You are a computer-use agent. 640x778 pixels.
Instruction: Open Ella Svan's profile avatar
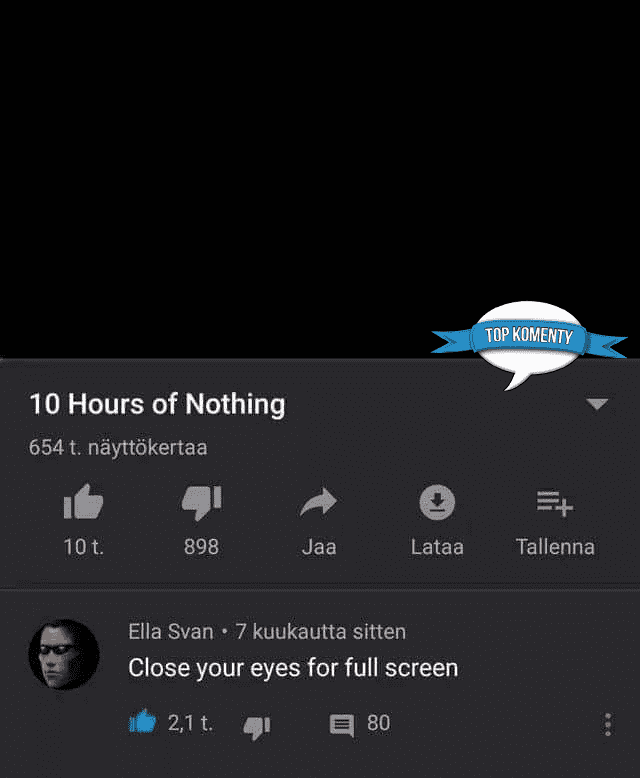click(x=64, y=654)
